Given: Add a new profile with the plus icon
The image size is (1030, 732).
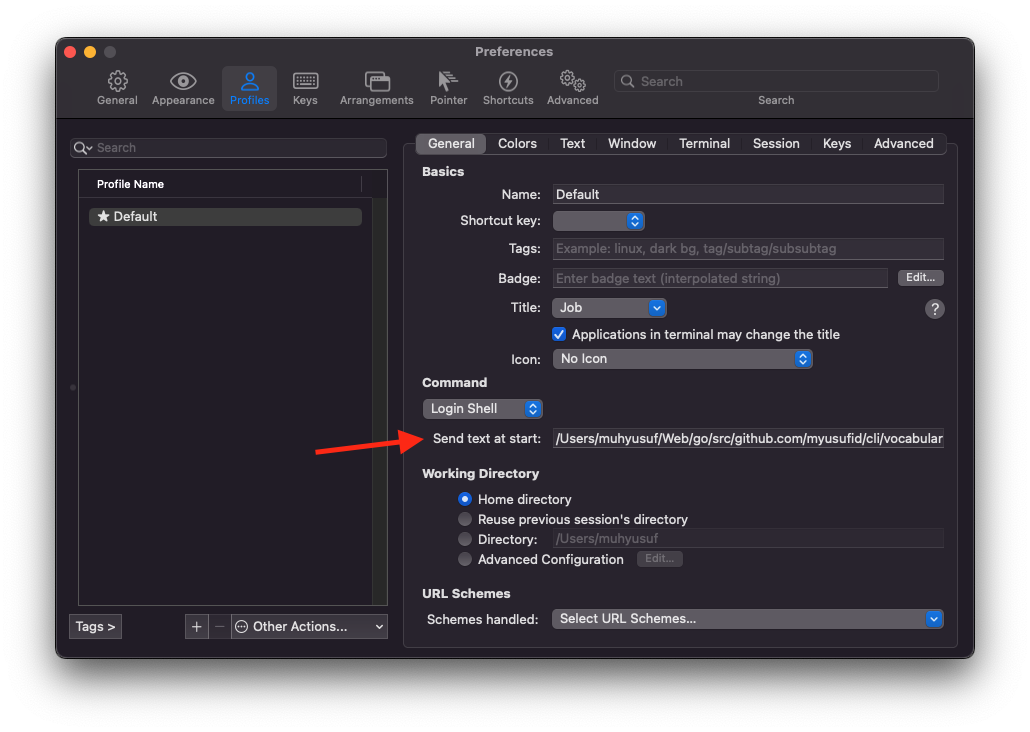Looking at the screenshot, I should [196, 626].
